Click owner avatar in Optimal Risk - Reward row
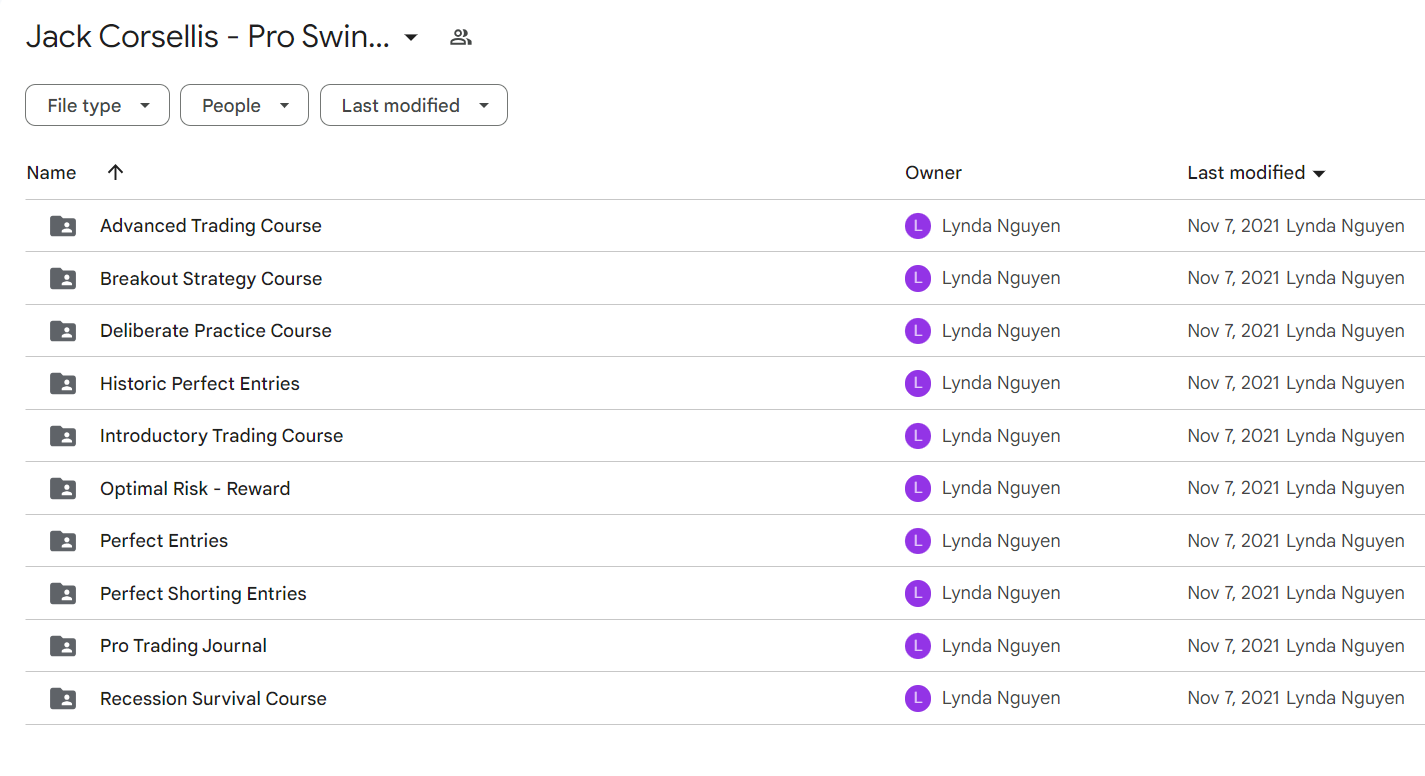1425x776 pixels. tap(918, 488)
